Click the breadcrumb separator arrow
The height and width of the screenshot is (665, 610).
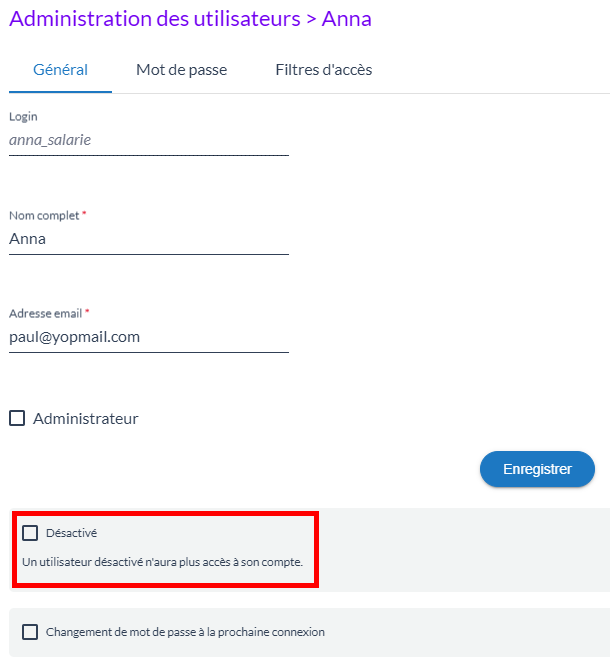coord(310,19)
